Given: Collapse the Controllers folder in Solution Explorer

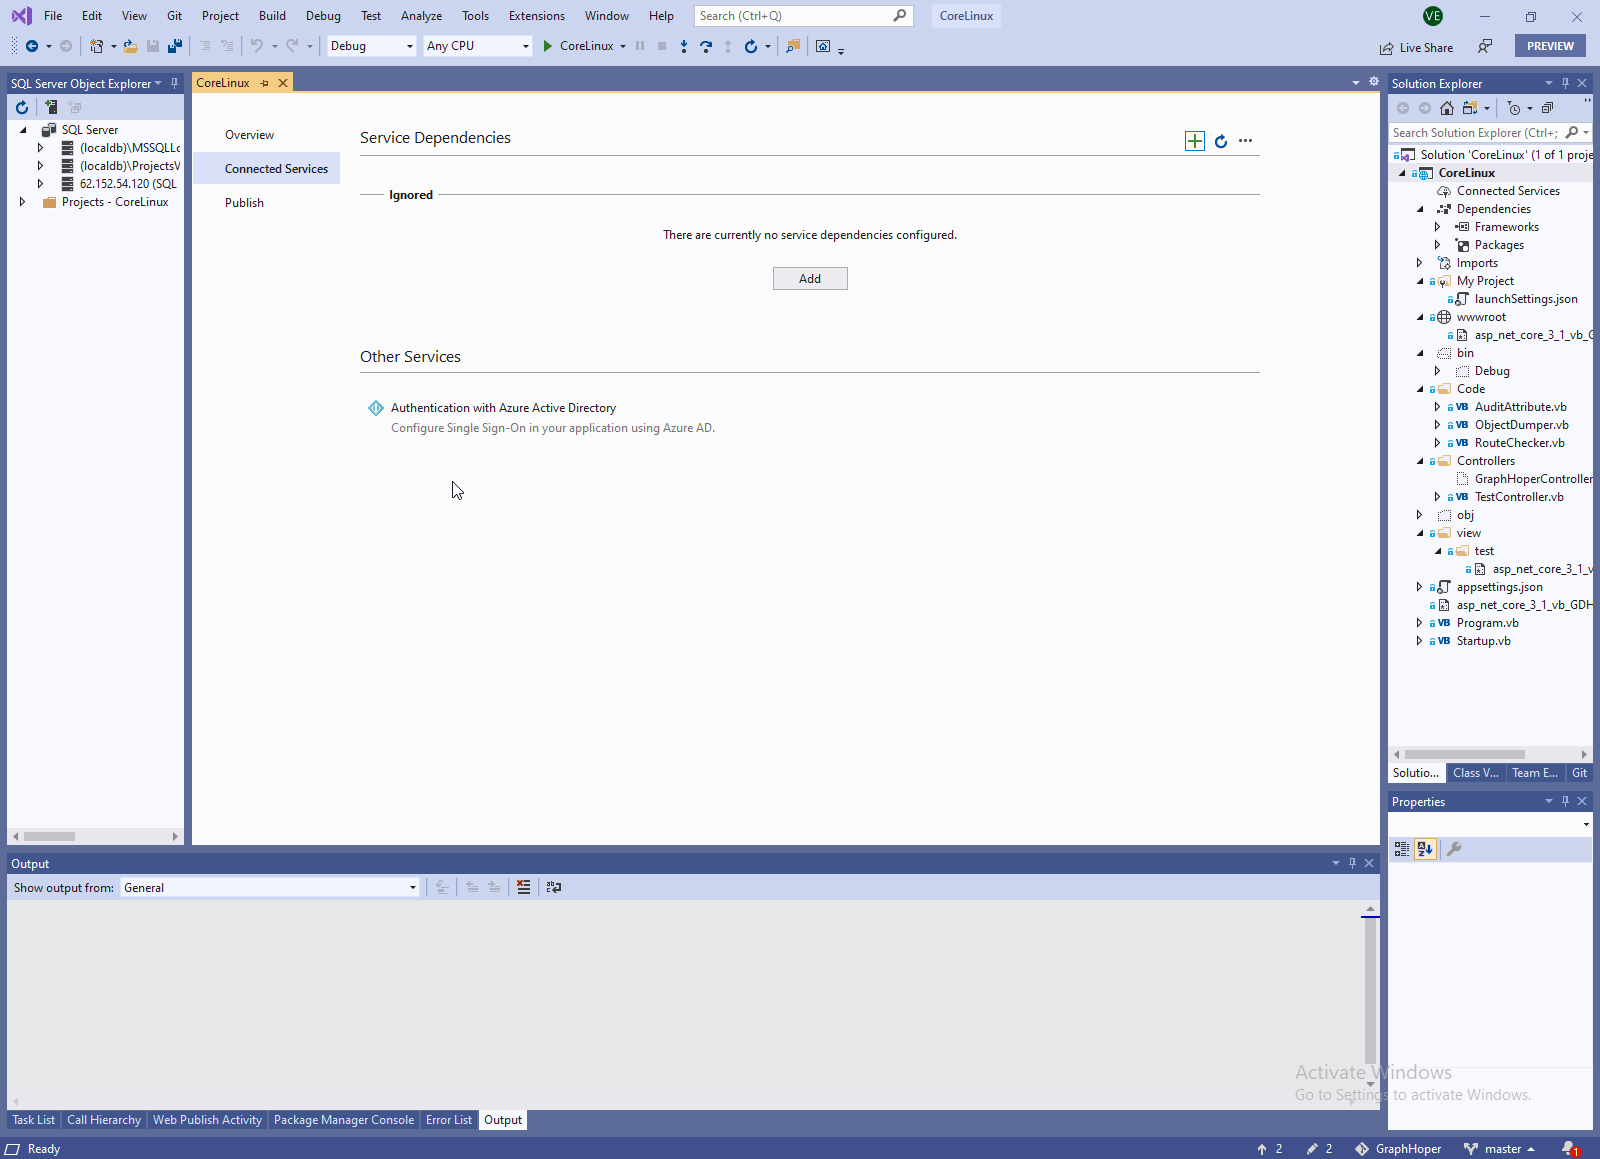Looking at the screenshot, I should [1420, 461].
